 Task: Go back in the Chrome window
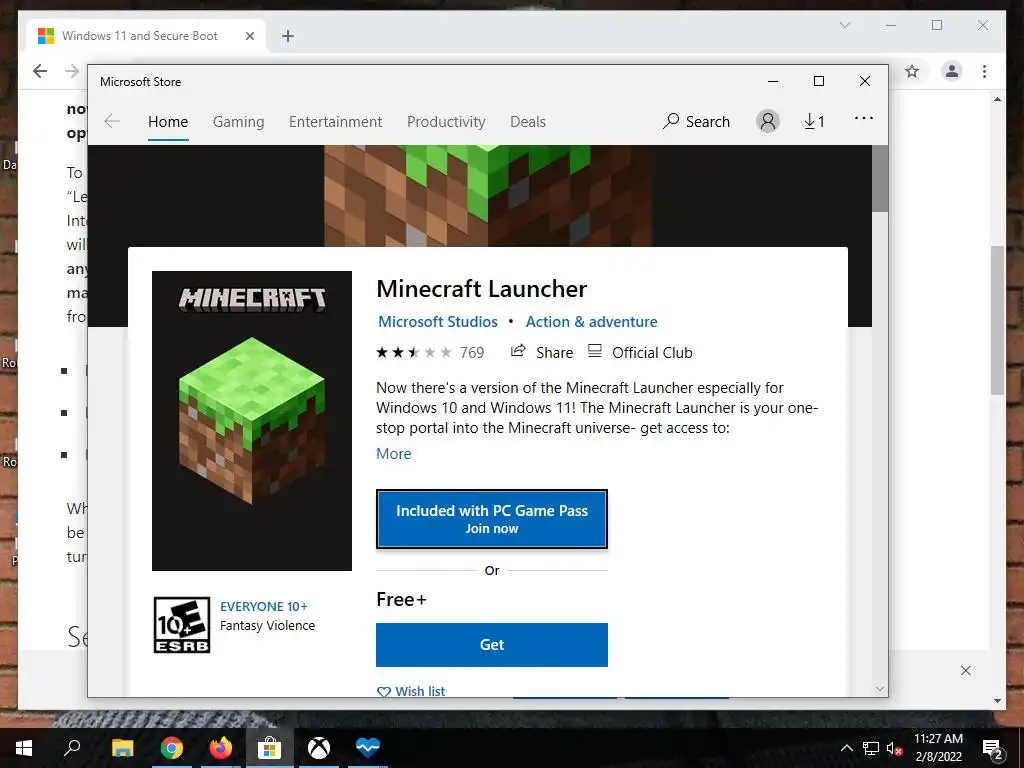pyautogui.click(x=40, y=71)
